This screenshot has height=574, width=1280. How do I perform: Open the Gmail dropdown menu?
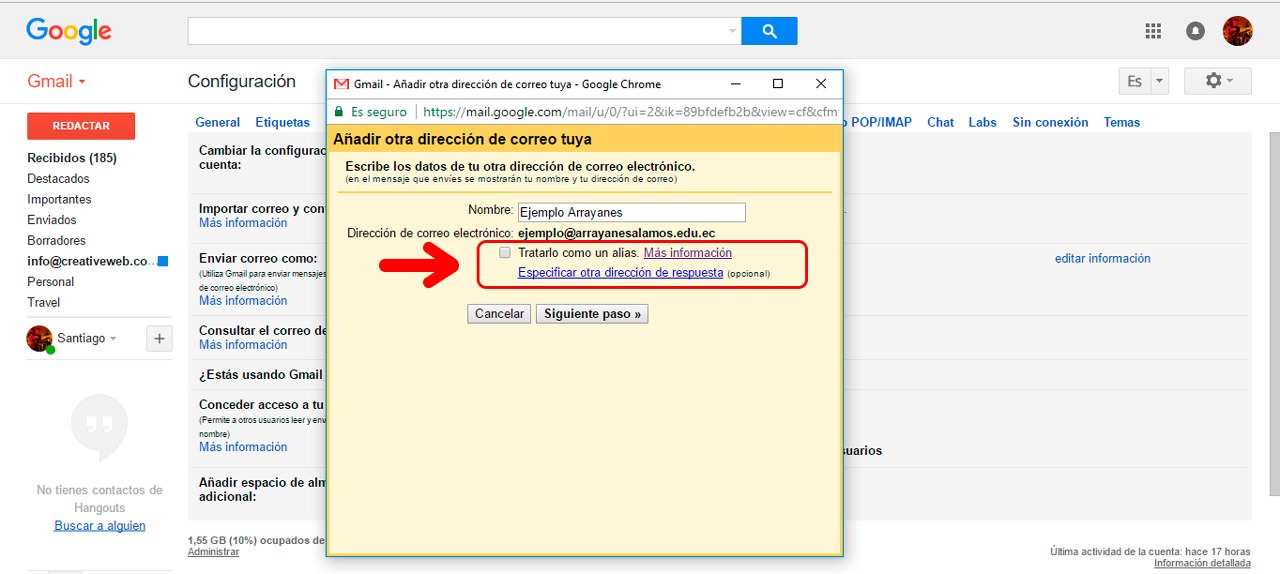point(56,81)
